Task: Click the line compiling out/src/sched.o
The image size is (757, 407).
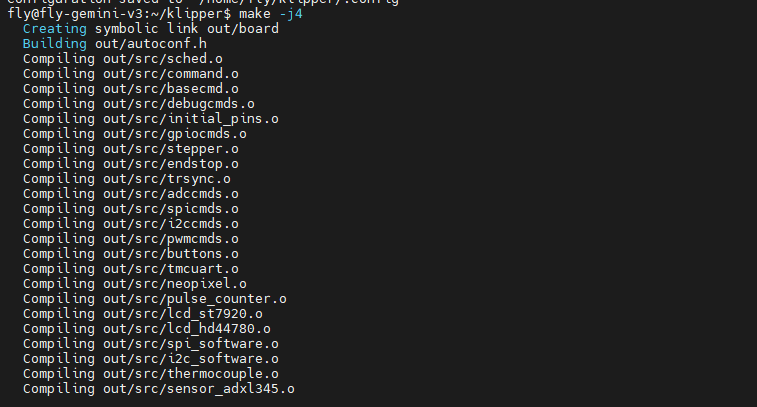Action: coord(122,59)
